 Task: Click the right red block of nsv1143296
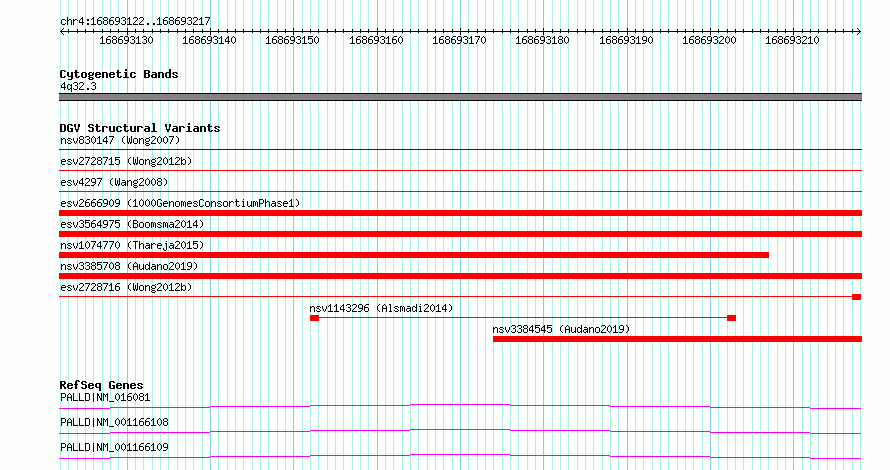732,318
